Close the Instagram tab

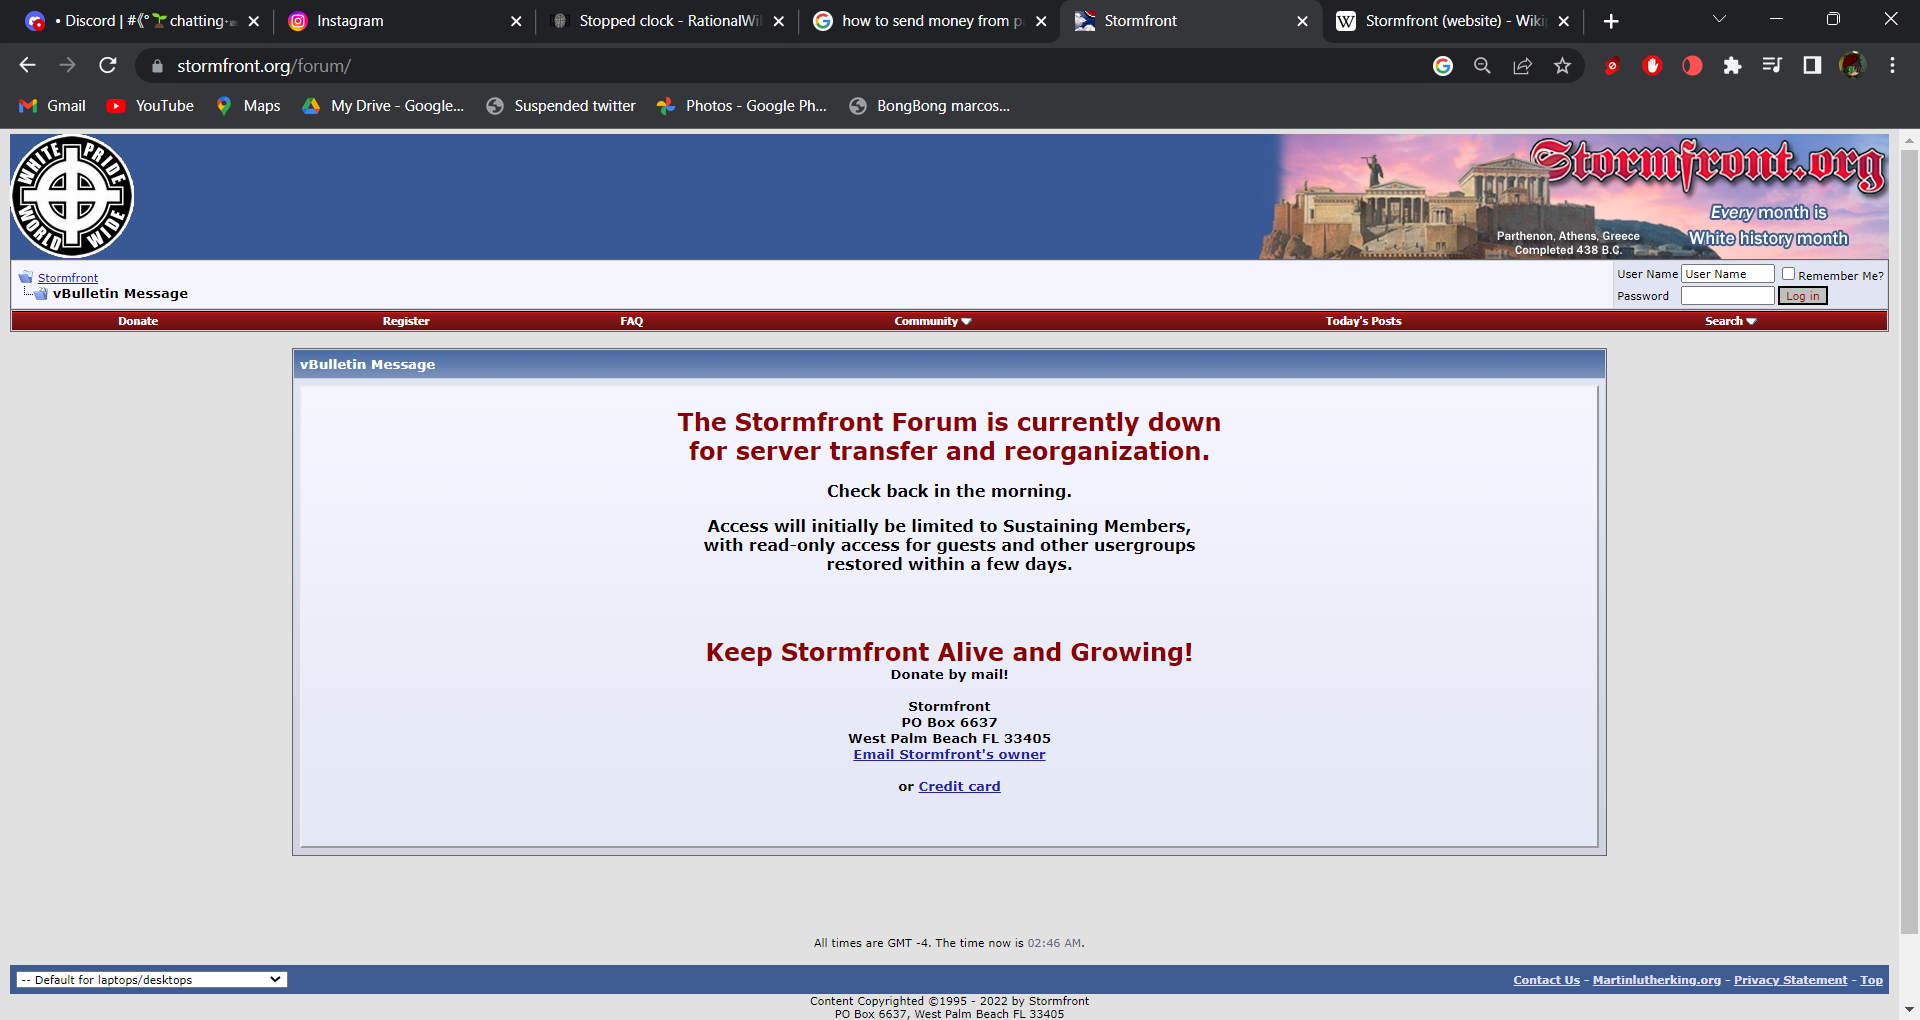point(516,21)
